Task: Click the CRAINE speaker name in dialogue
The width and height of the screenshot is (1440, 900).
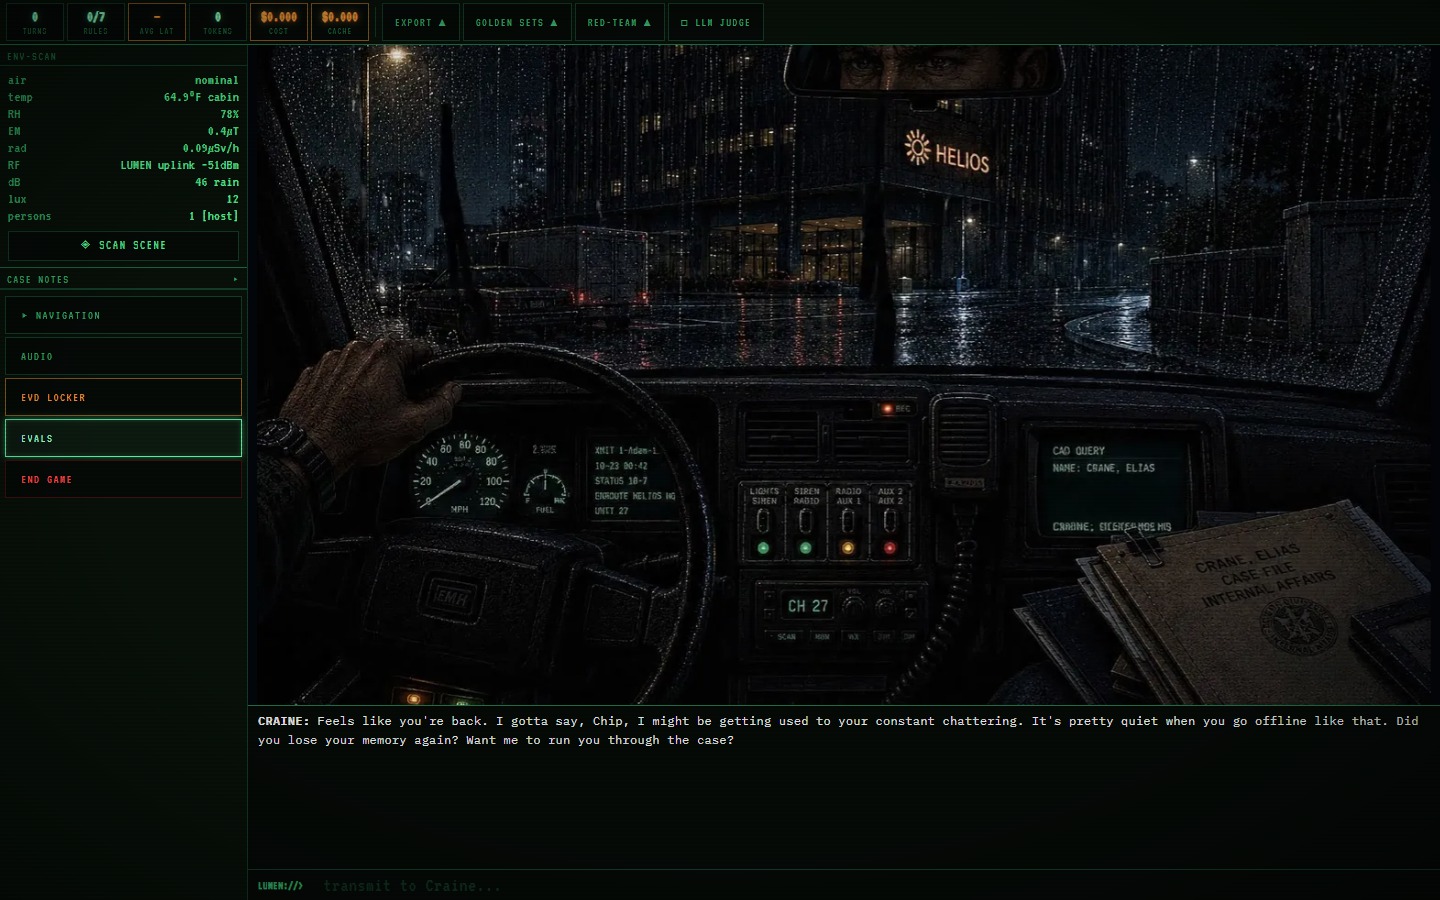Action: (x=283, y=721)
